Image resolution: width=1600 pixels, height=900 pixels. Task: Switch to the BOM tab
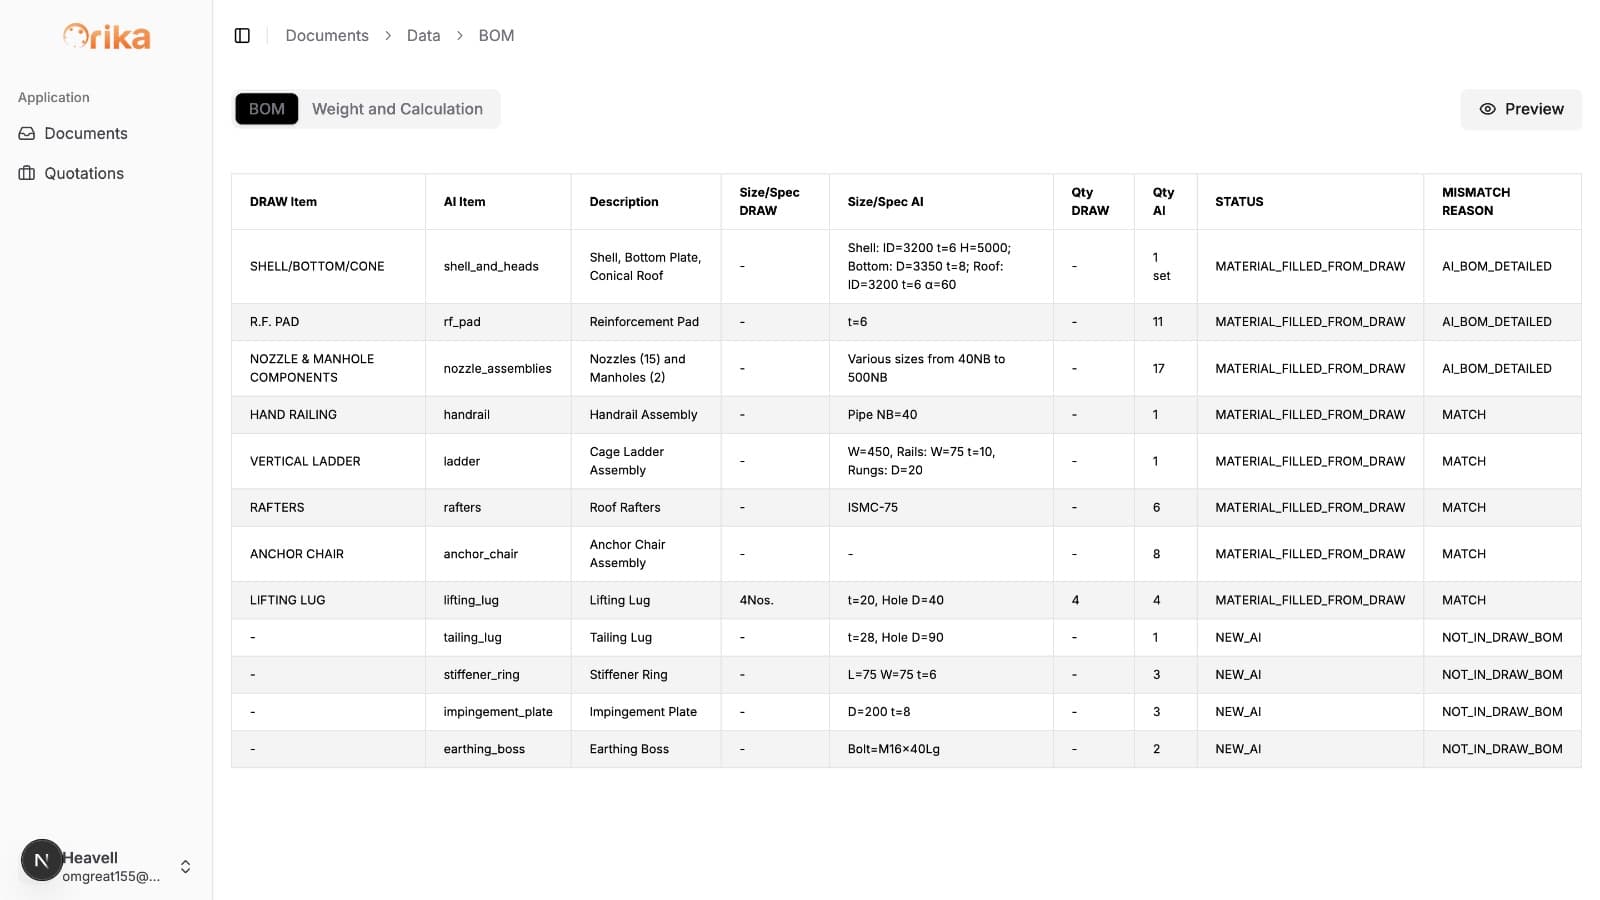[x=266, y=109]
